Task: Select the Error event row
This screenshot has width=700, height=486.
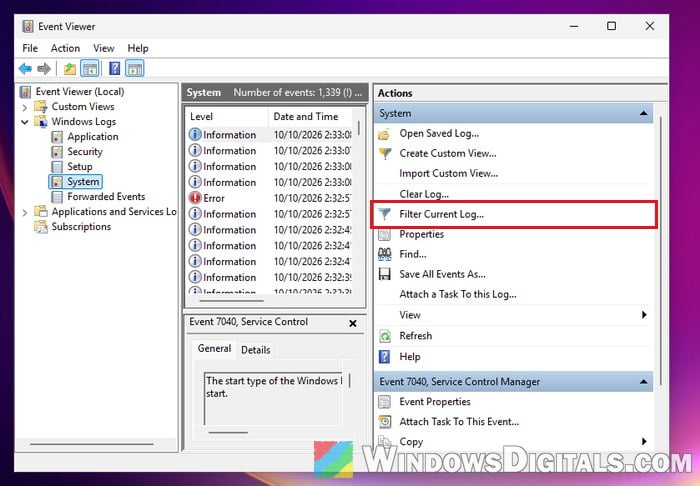Action: [270, 198]
